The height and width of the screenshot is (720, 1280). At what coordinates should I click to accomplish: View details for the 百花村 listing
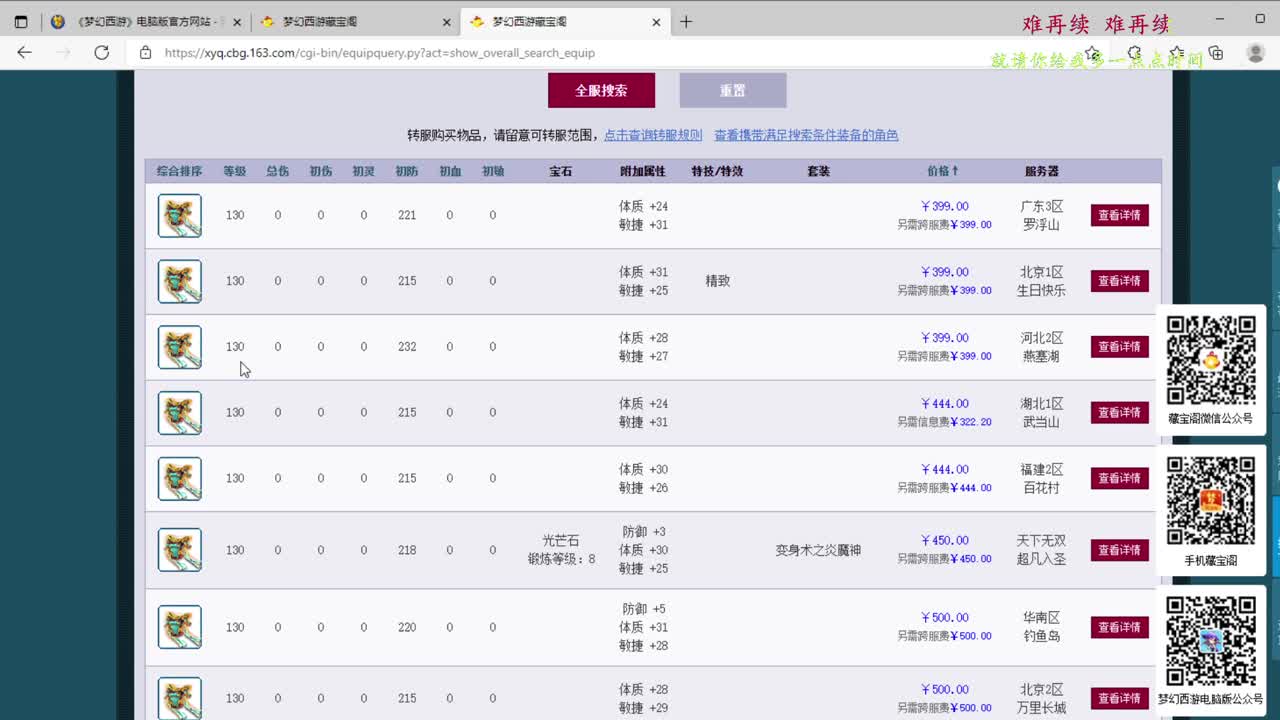pyautogui.click(x=1119, y=478)
